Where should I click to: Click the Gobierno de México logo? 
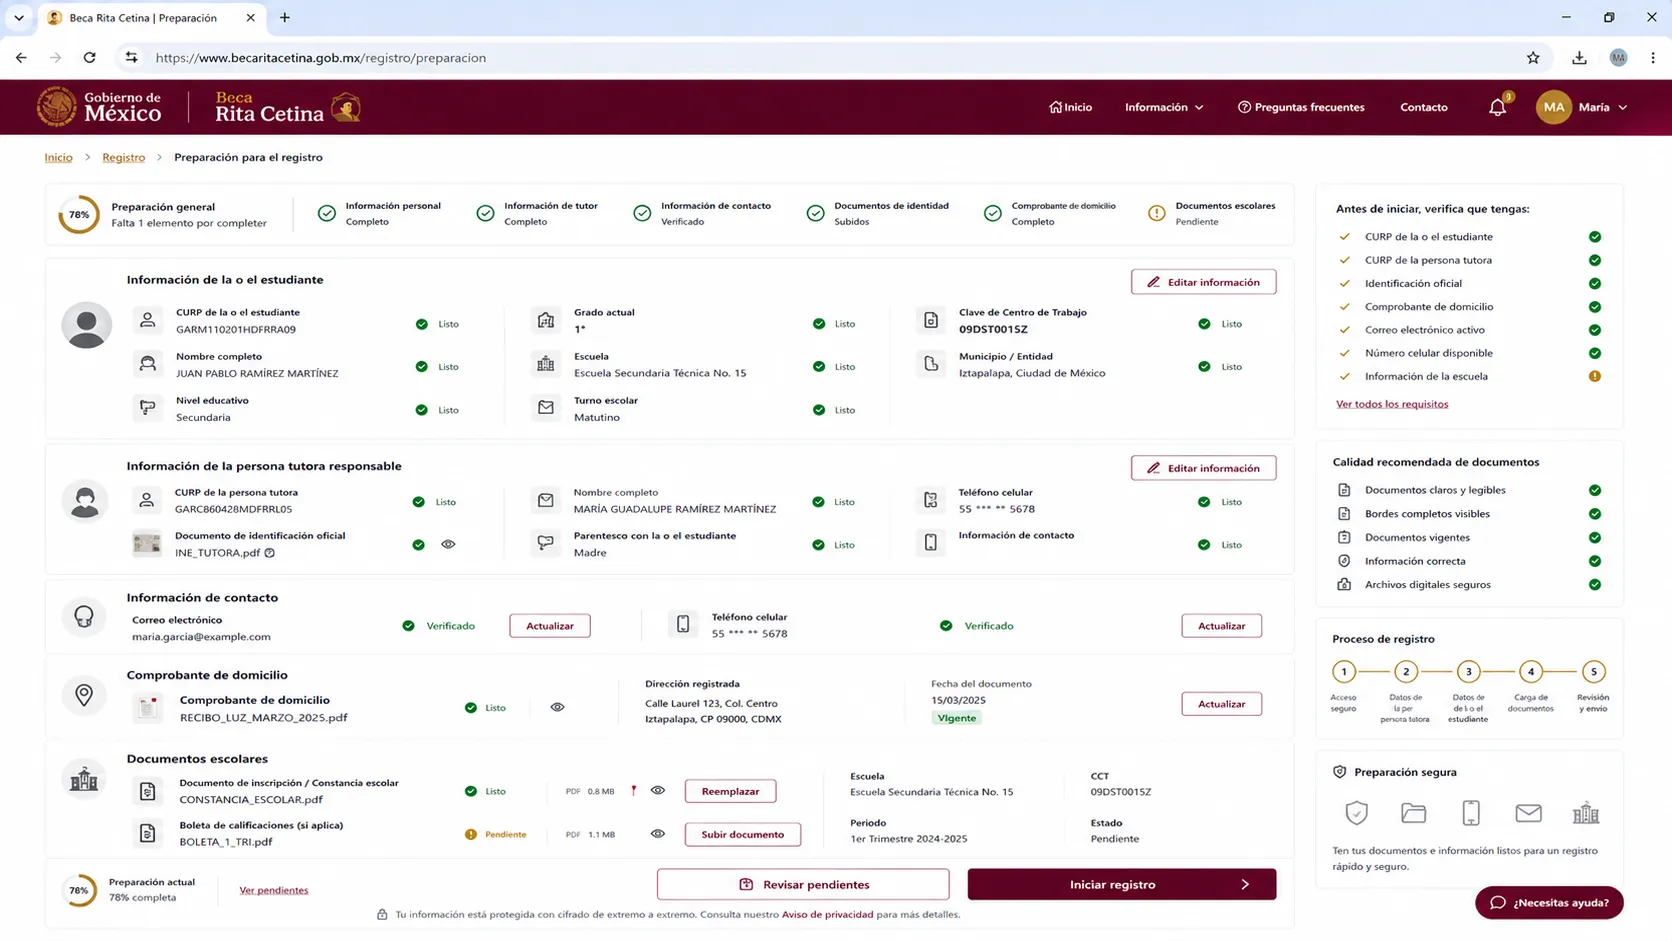(99, 107)
